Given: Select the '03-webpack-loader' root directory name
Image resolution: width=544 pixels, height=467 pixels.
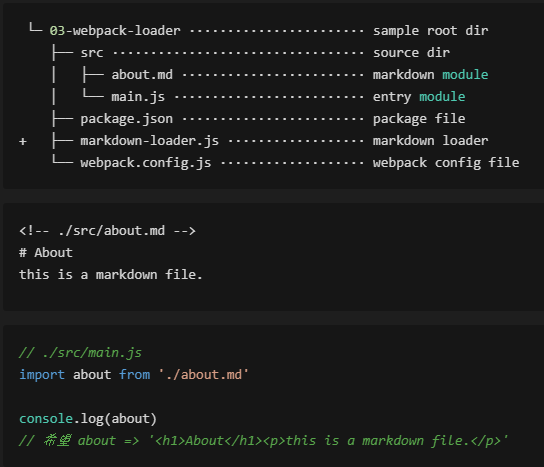Looking at the screenshot, I should pos(115,31).
